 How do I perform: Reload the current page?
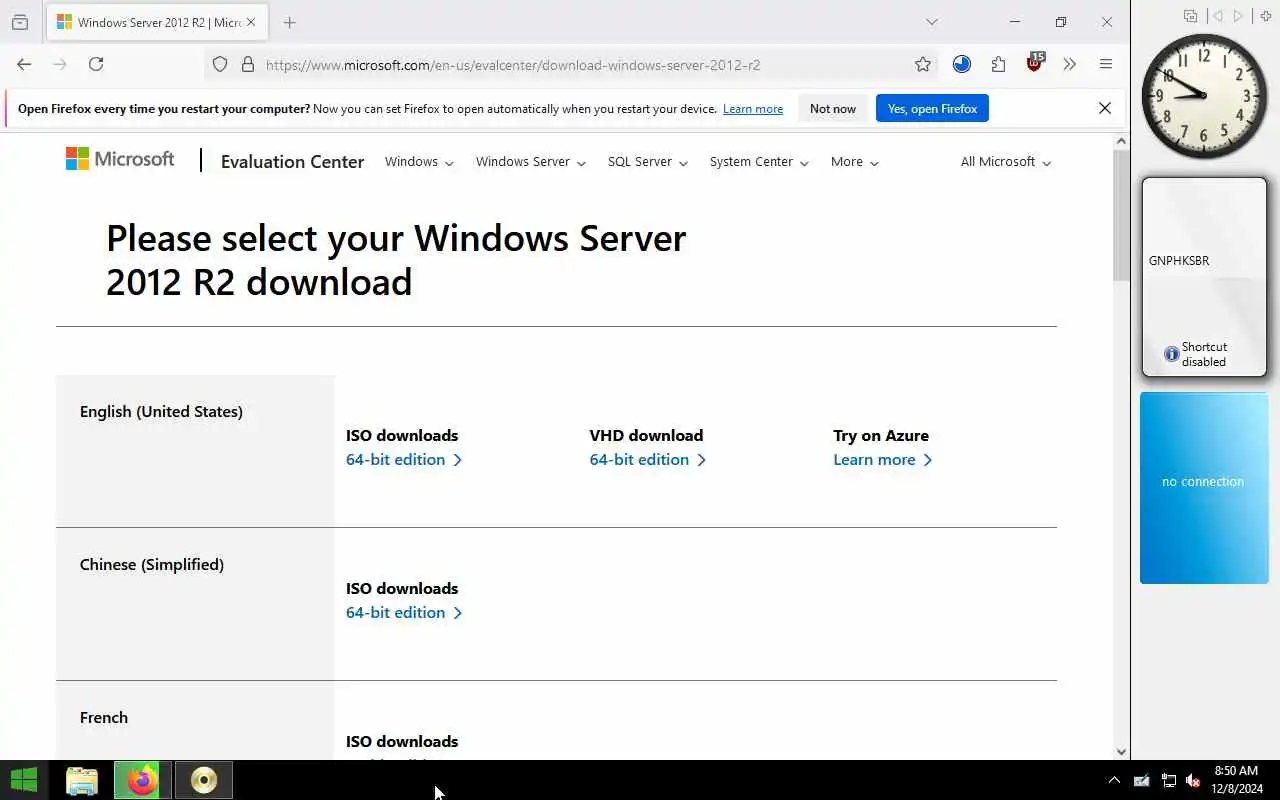click(96, 64)
